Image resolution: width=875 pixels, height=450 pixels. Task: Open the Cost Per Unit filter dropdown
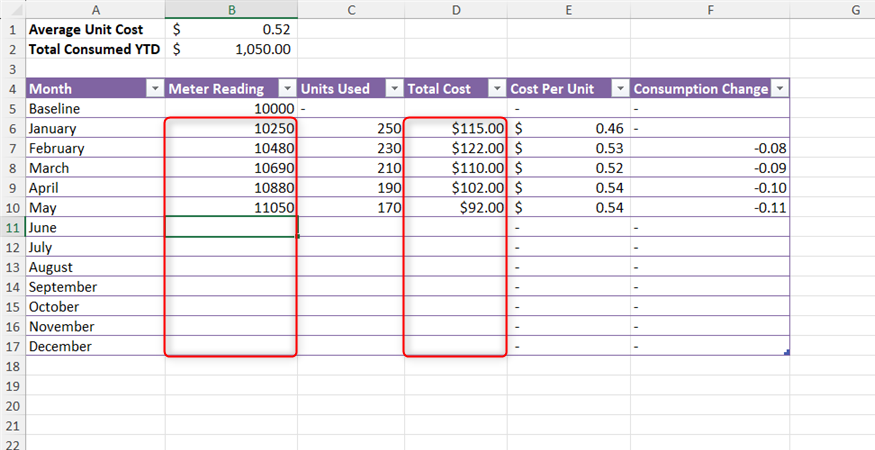point(620,89)
